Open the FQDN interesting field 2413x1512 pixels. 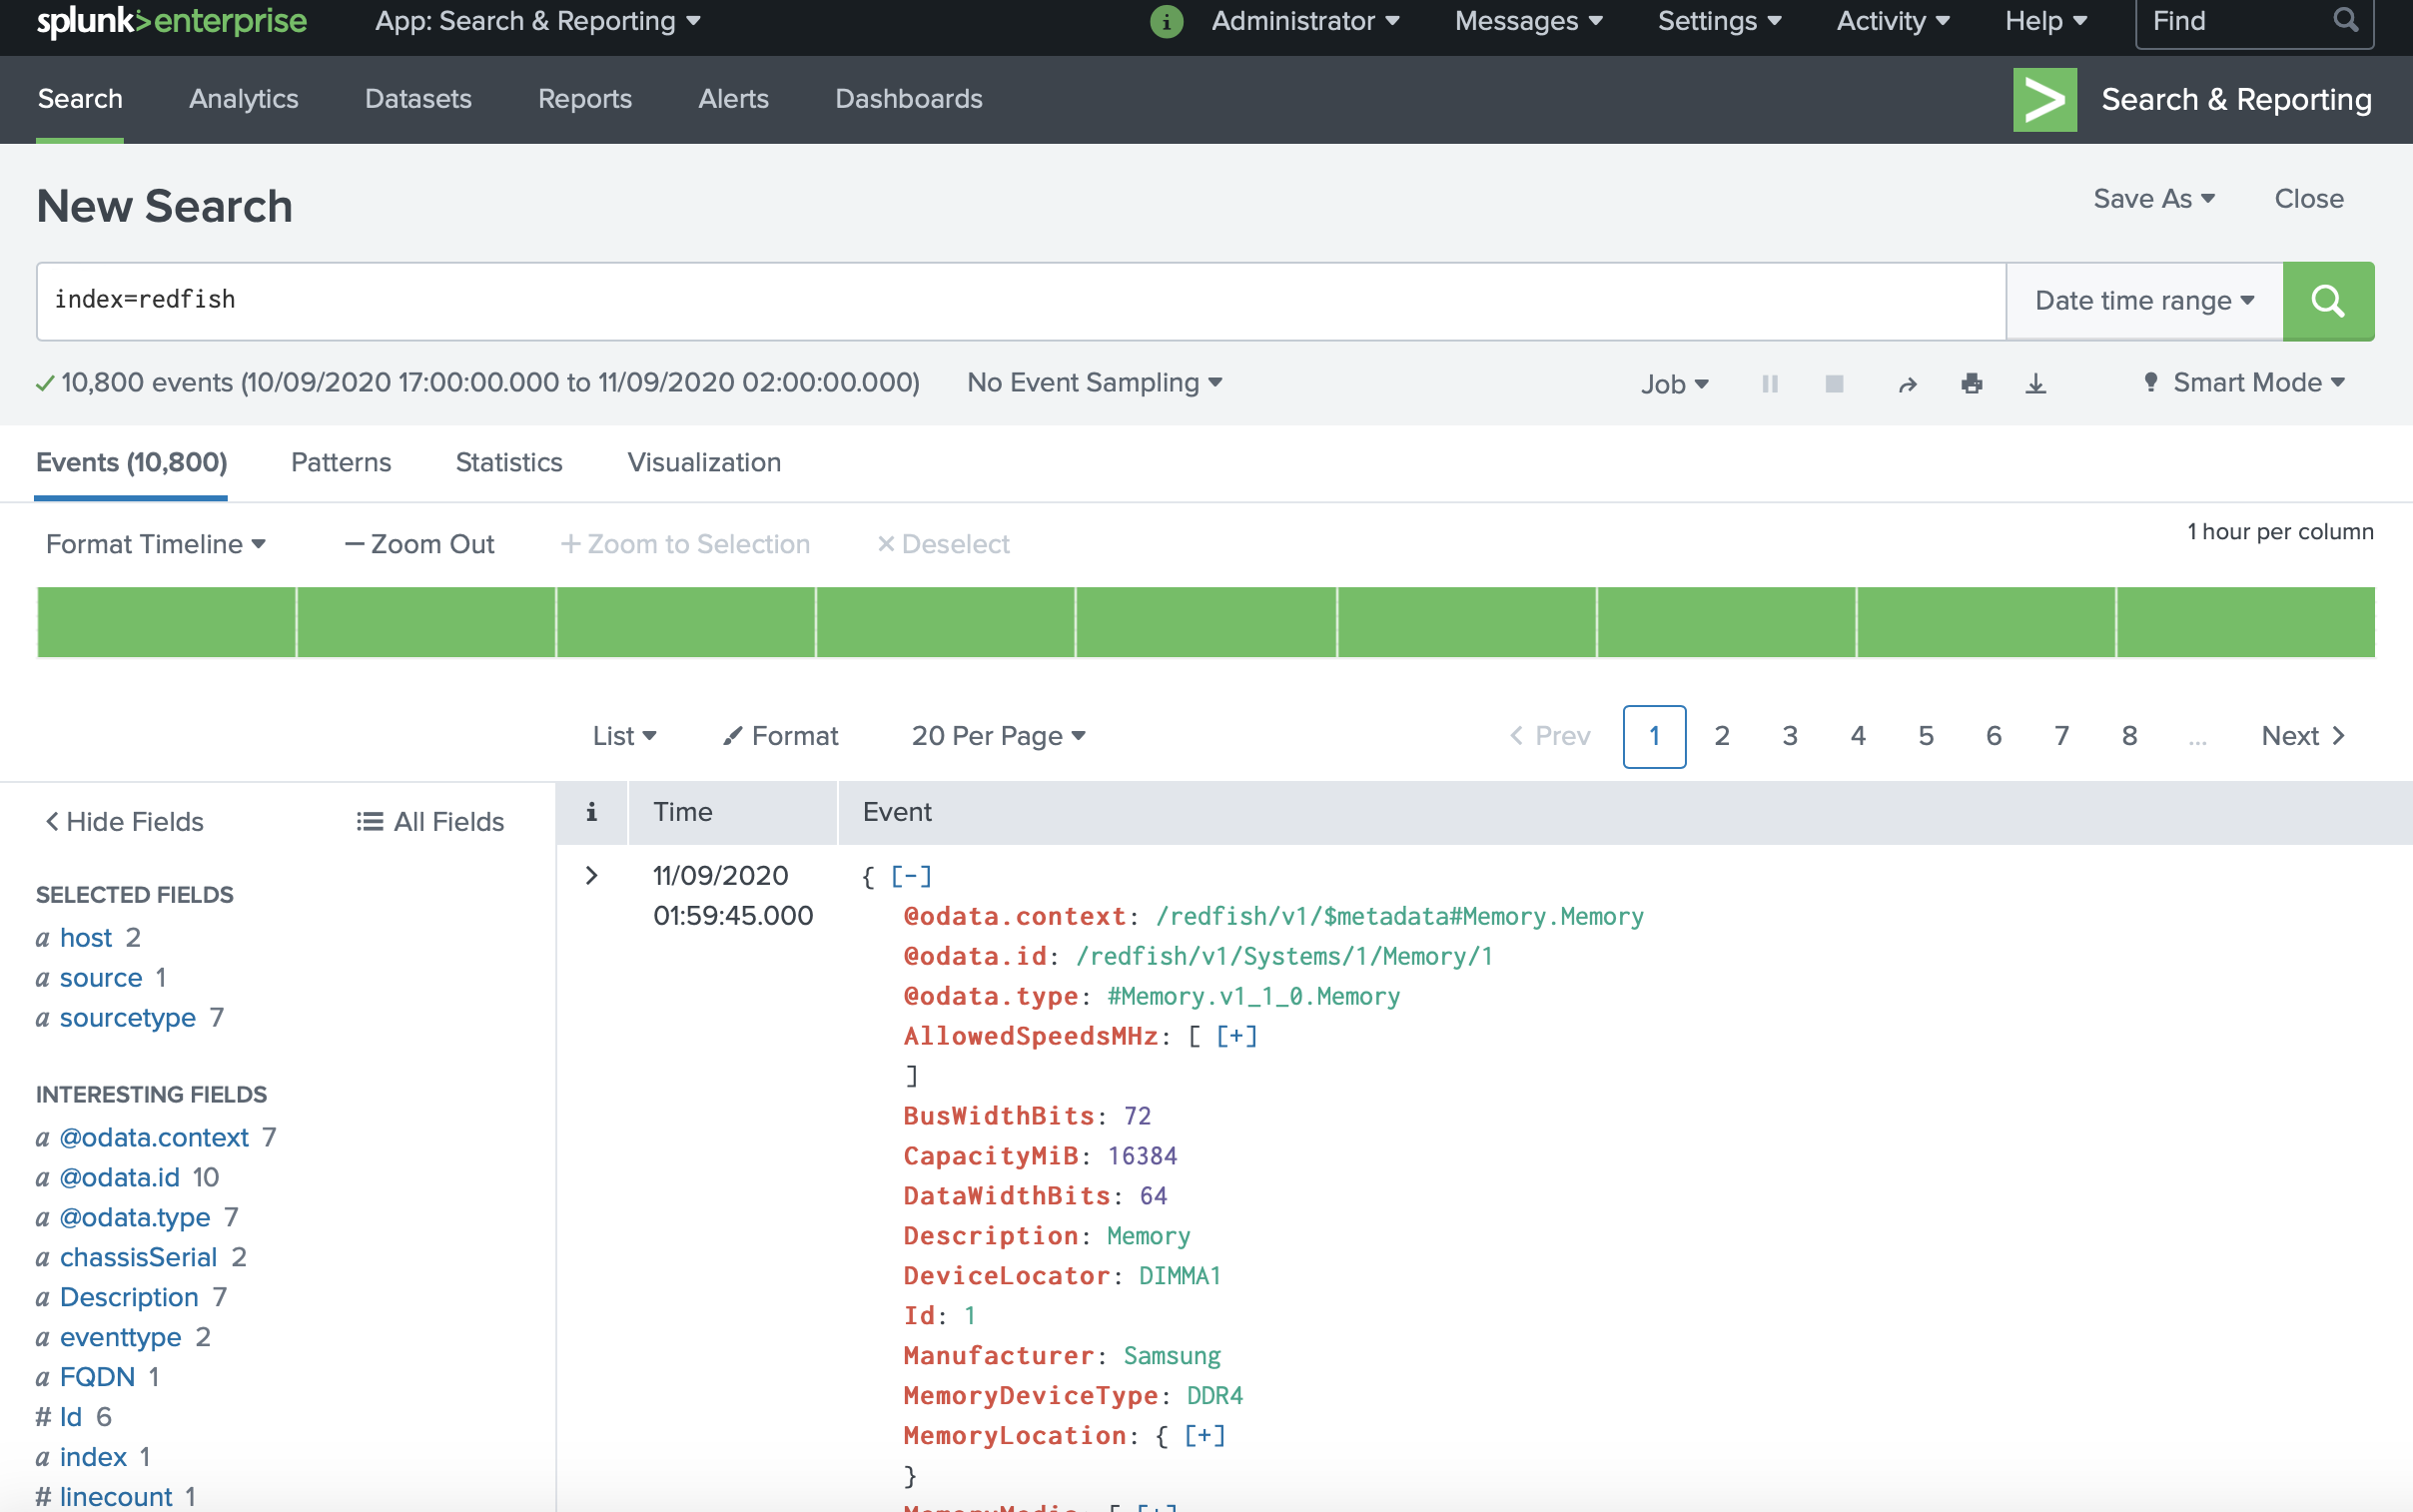coord(97,1377)
